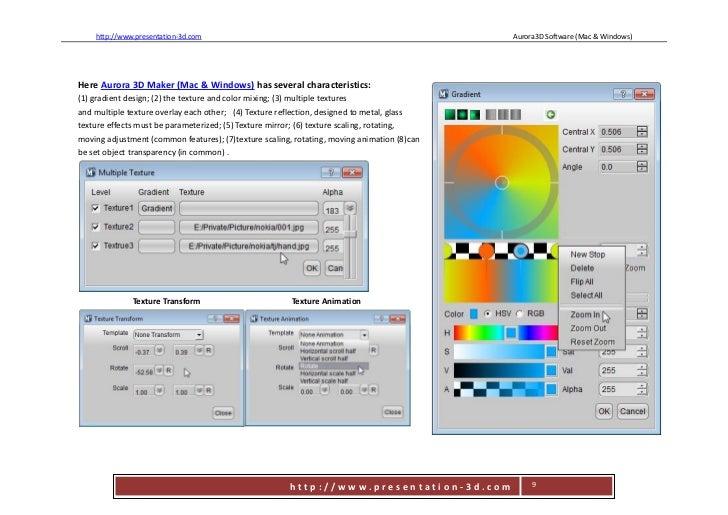
Task: Choose the highlighted Rotate animation option
Action: click(x=334, y=366)
